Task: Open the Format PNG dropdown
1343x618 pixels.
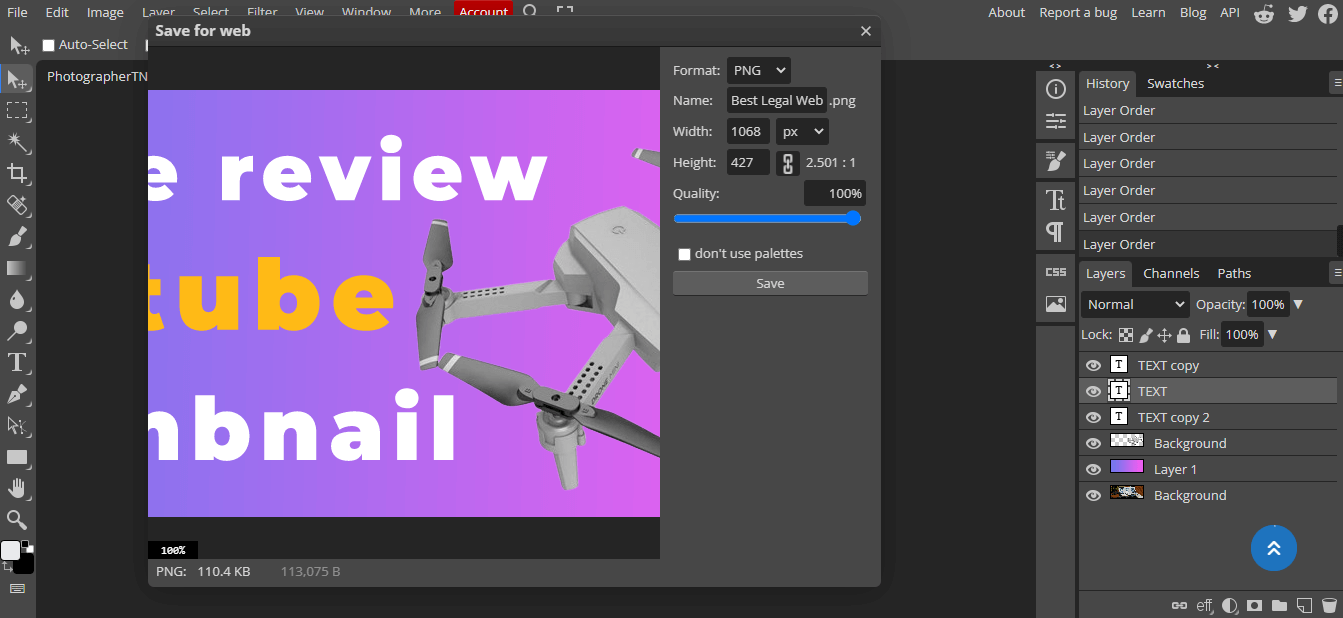Action: click(758, 71)
